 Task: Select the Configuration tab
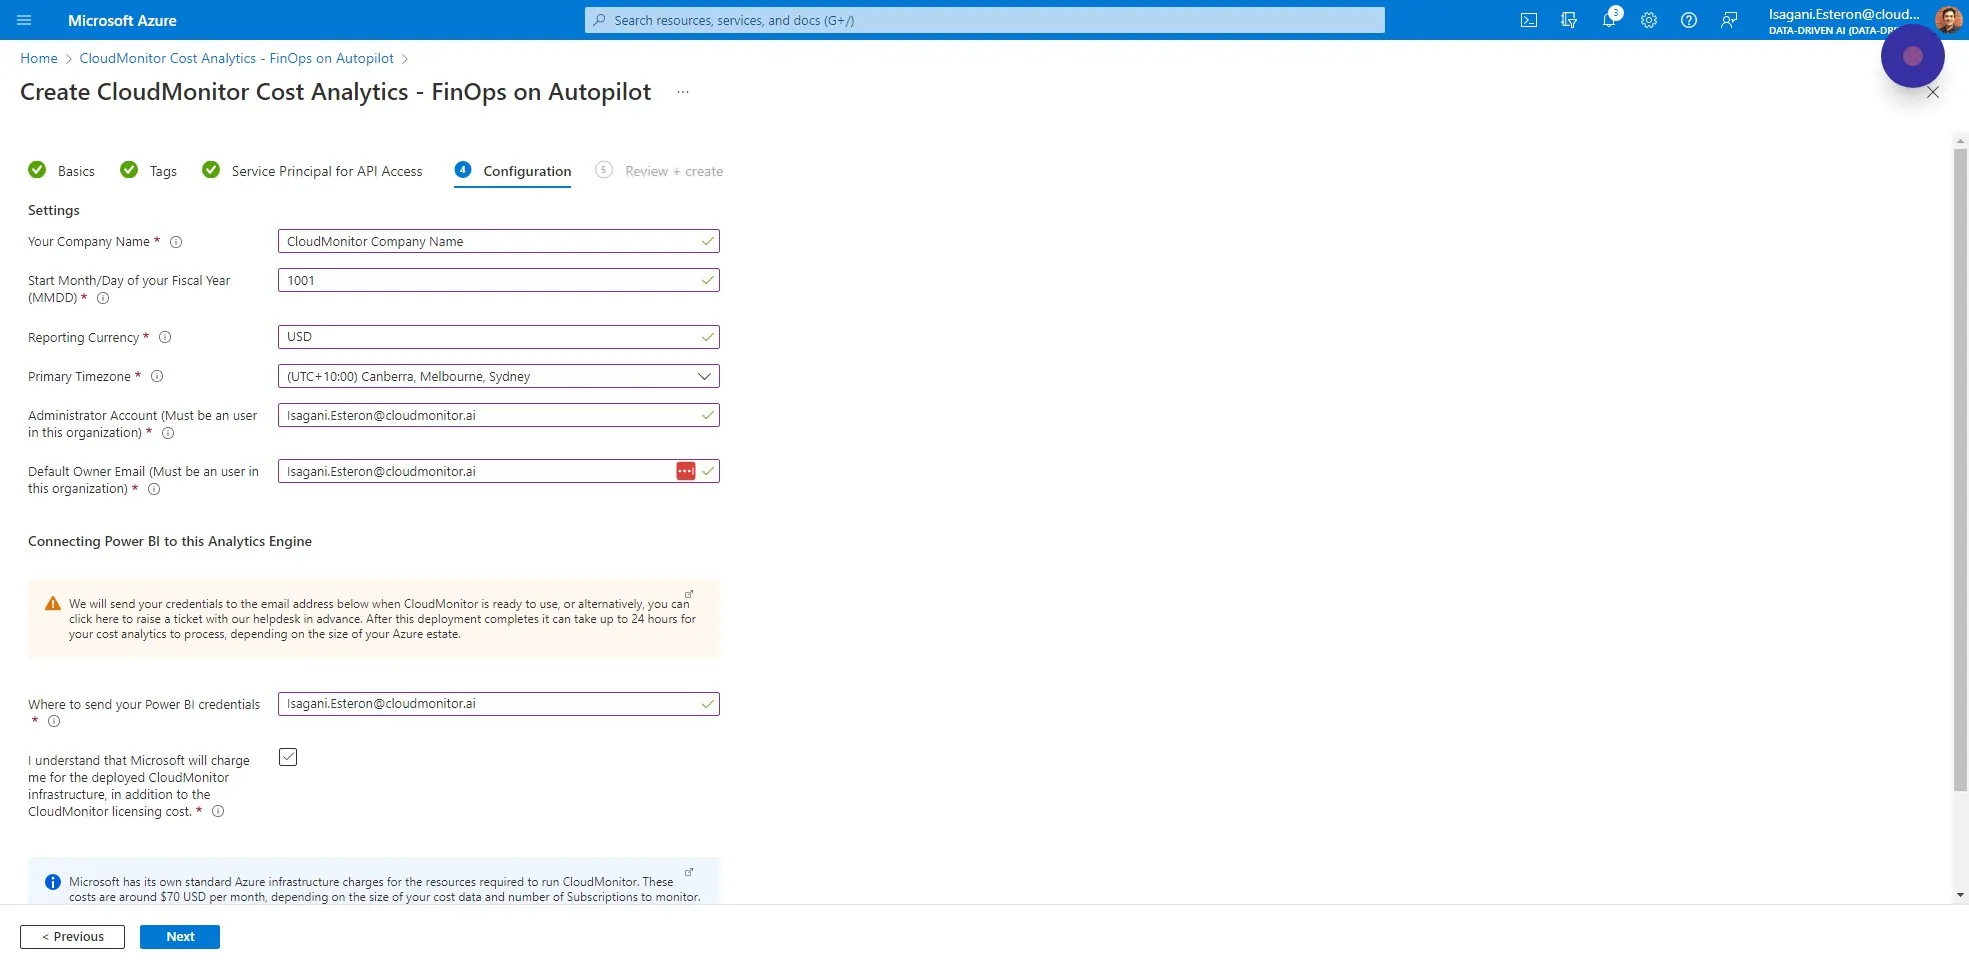tap(513, 171)
